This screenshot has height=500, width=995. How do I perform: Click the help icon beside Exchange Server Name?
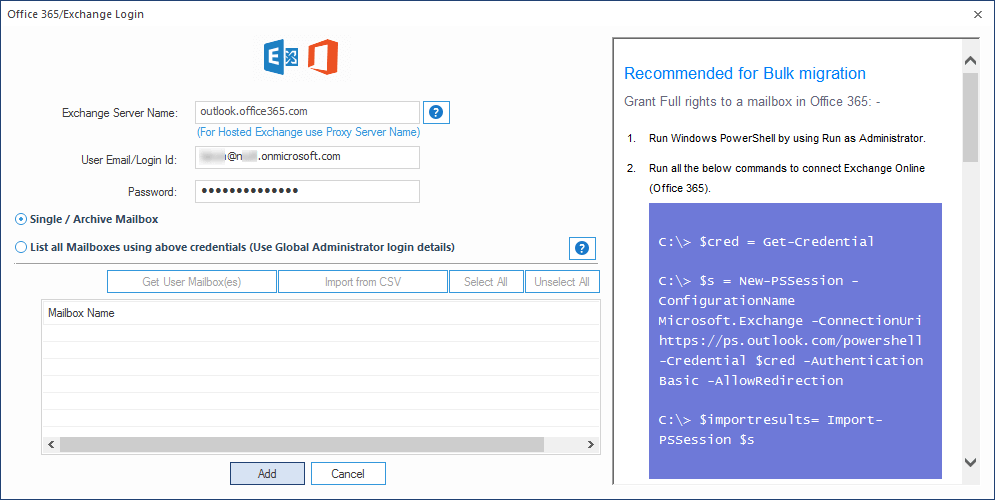436,112
